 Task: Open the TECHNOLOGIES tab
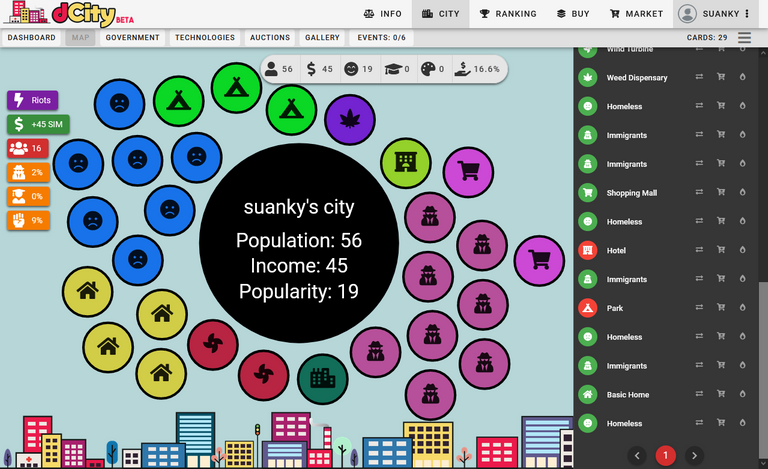[x=205, y=38]
